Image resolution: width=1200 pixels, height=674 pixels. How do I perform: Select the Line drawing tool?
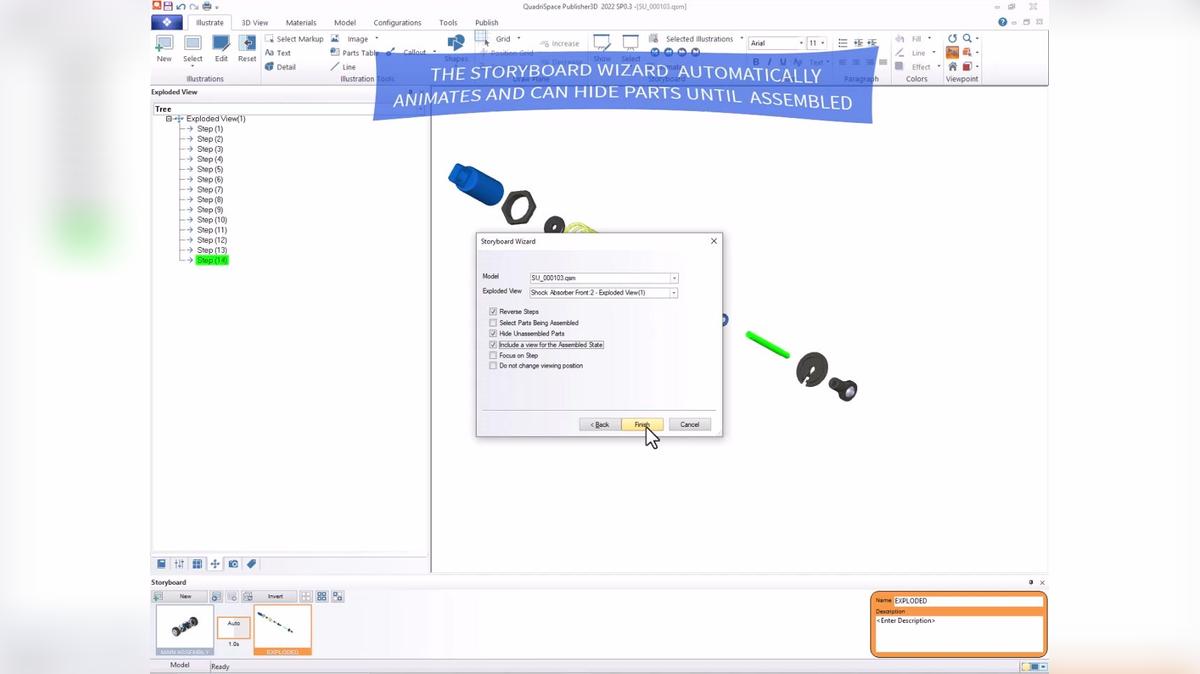[x=343, y=67]
